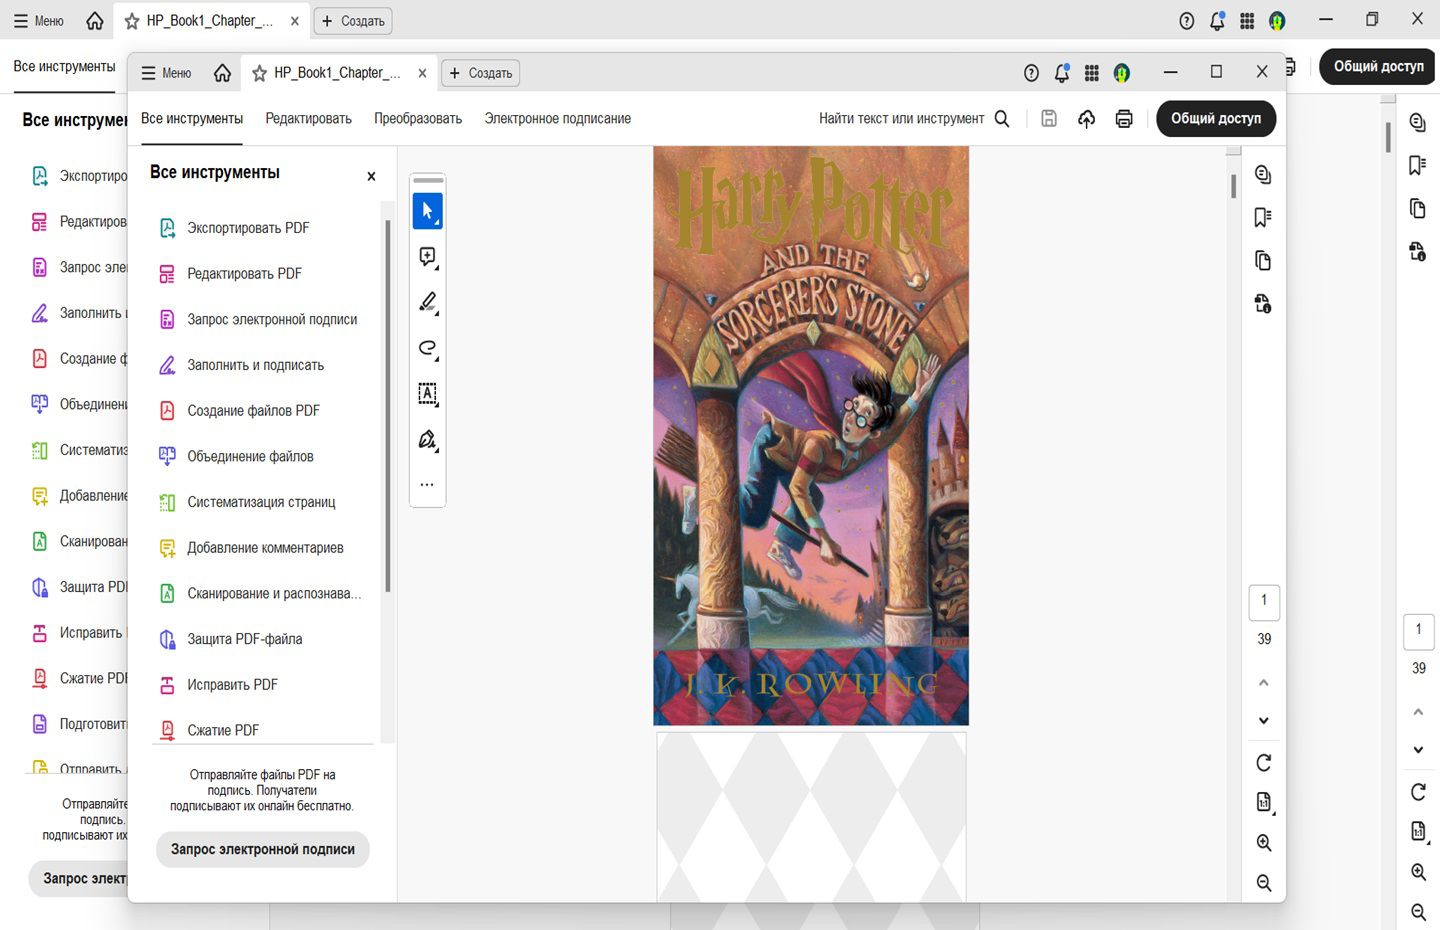Open the topmost right panel icon in front window

[1263, 175]
